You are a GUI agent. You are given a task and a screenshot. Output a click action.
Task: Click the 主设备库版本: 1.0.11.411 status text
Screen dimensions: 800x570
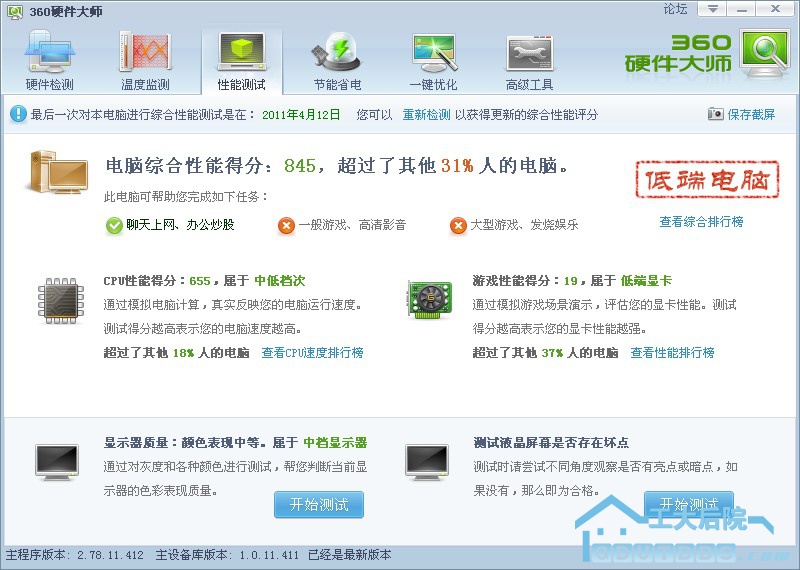click(227, 555)
